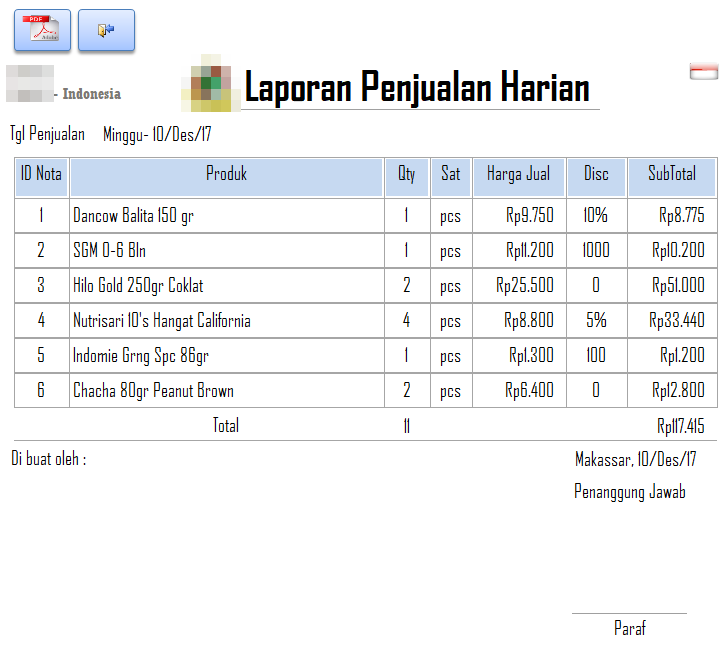The height and width of the screenshot is (646, 726).
Task: Click the date value Minggu- 10/Des/17
Action: pos(157,134)
